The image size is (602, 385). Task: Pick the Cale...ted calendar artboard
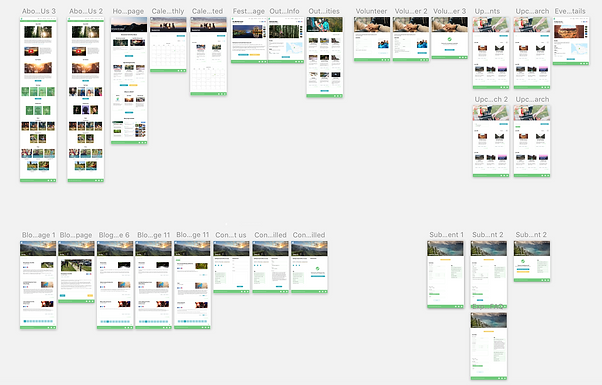(208, 56)
